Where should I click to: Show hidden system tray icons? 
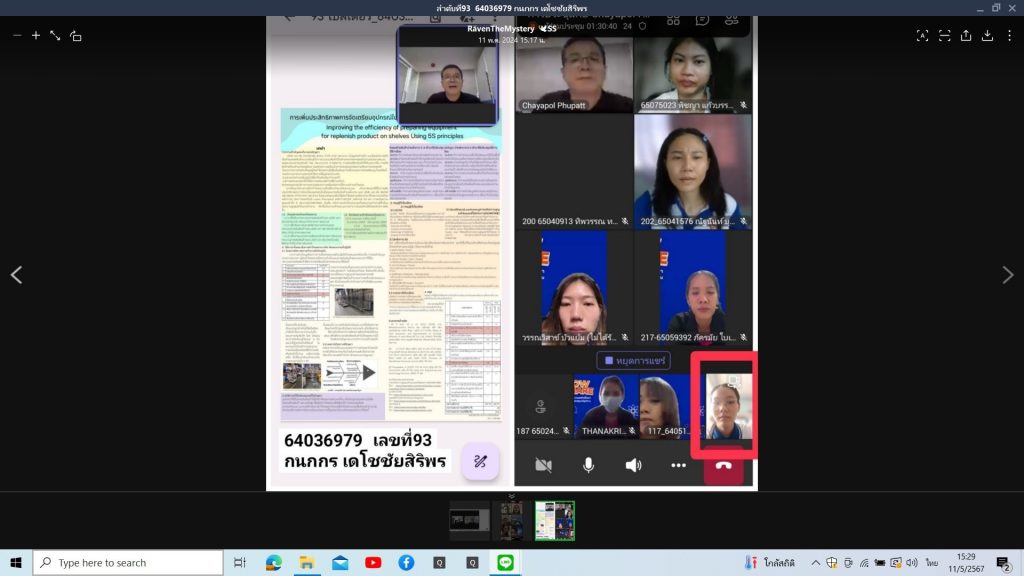coord(816,562)
